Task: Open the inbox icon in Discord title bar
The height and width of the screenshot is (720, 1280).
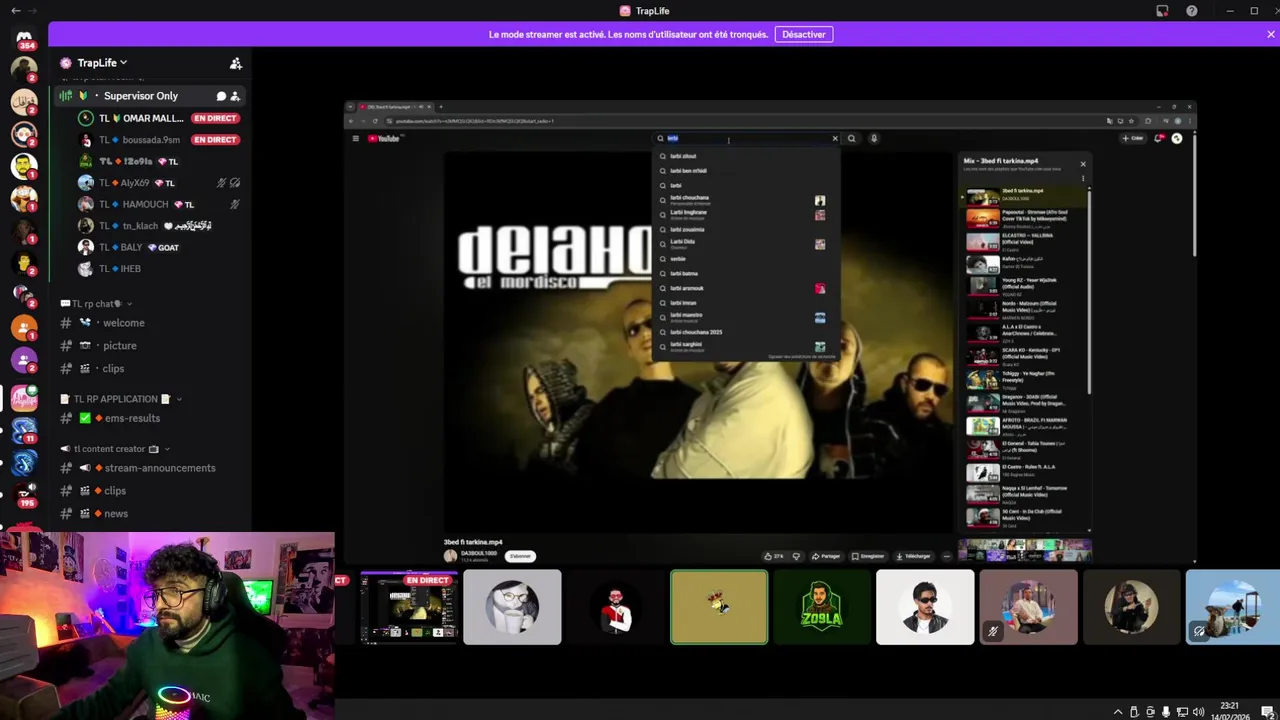Action: (x=1162, y=11)
